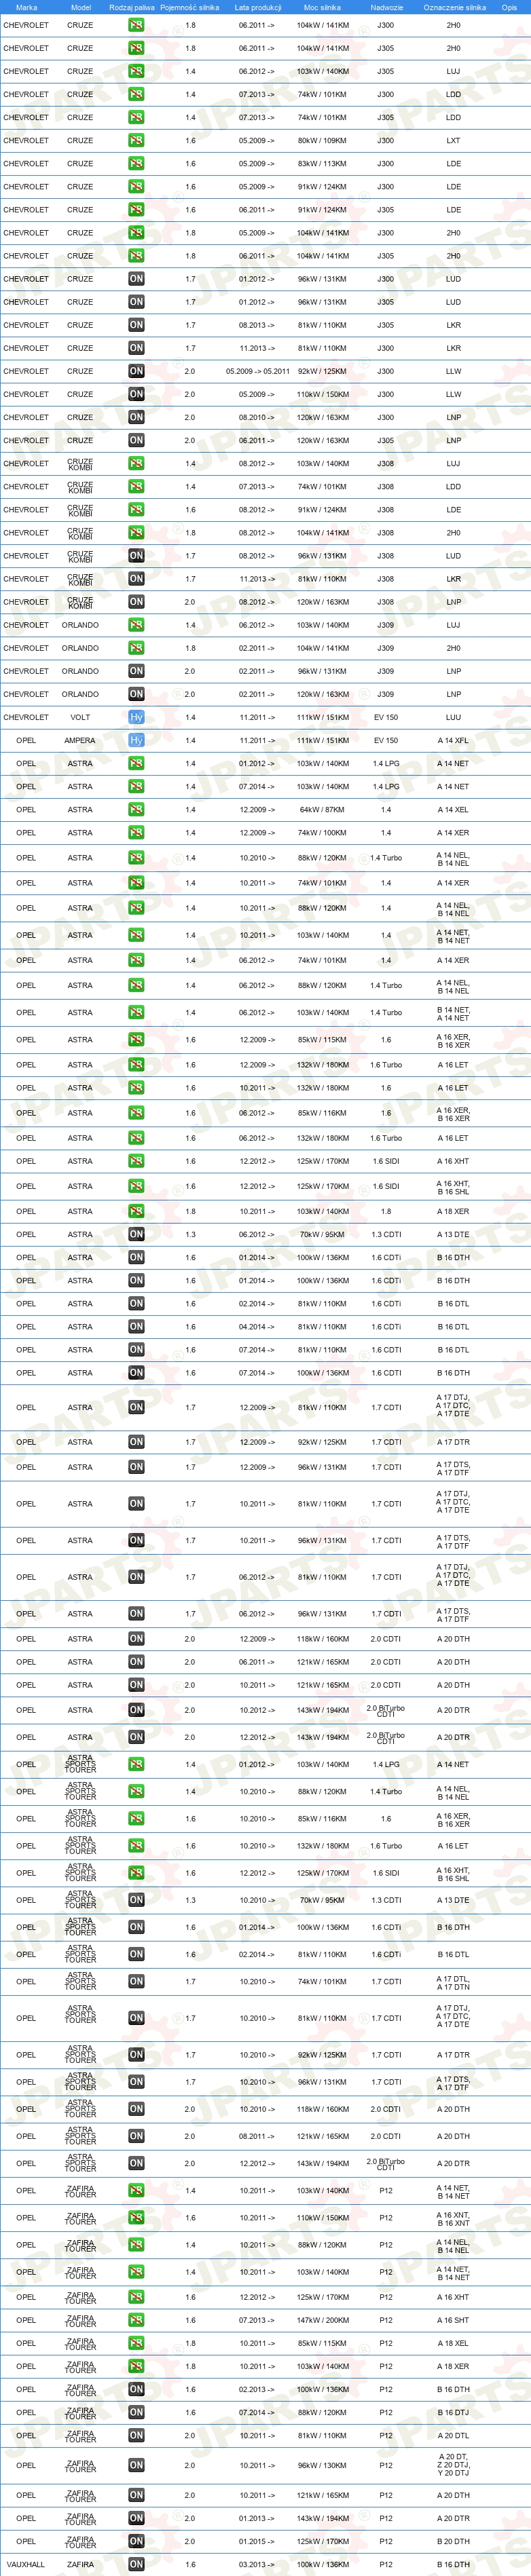
Task: Click diesel icon in ZAFIRA TOURER A 20 DTL row
Action: coord(136,2435)
